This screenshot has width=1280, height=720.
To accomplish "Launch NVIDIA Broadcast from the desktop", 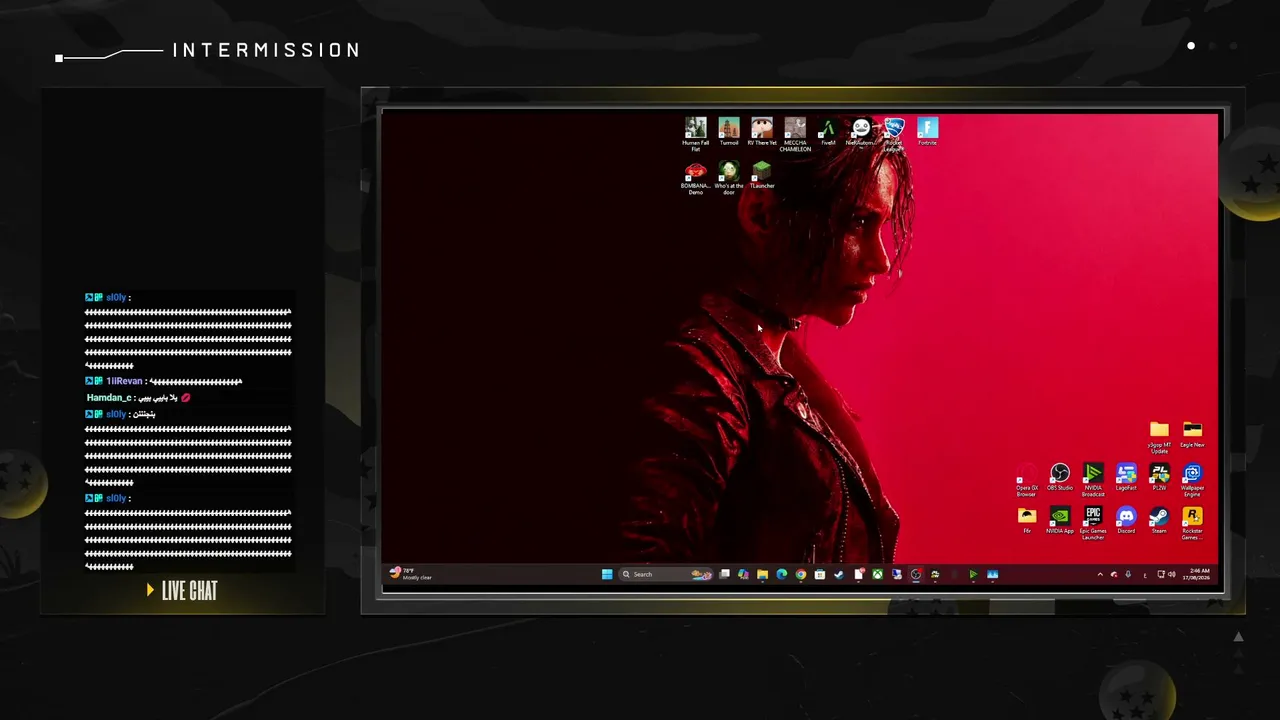I will [x=1093, y=480].
